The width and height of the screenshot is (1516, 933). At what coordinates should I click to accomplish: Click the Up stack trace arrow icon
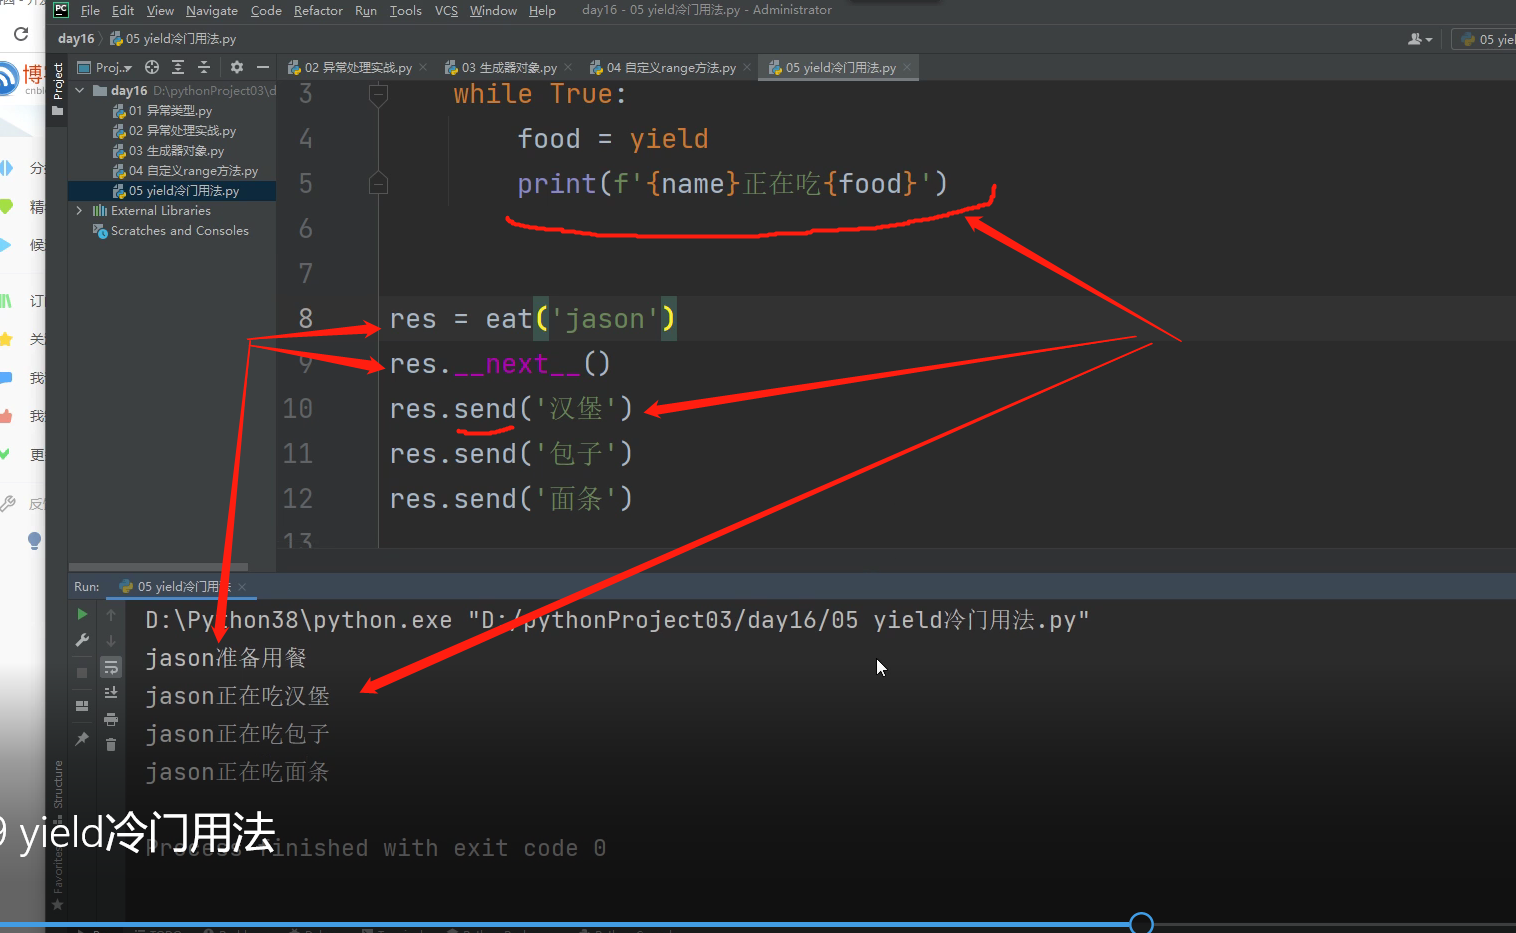[111, 614]
